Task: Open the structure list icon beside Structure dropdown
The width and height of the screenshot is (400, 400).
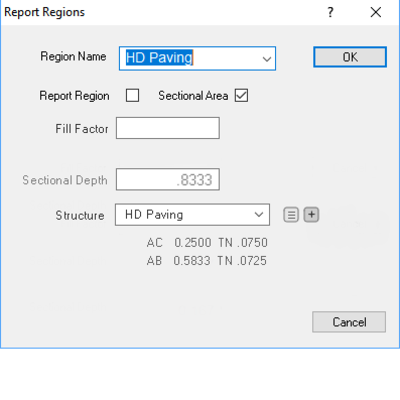Action: click(x=291, y=215)
